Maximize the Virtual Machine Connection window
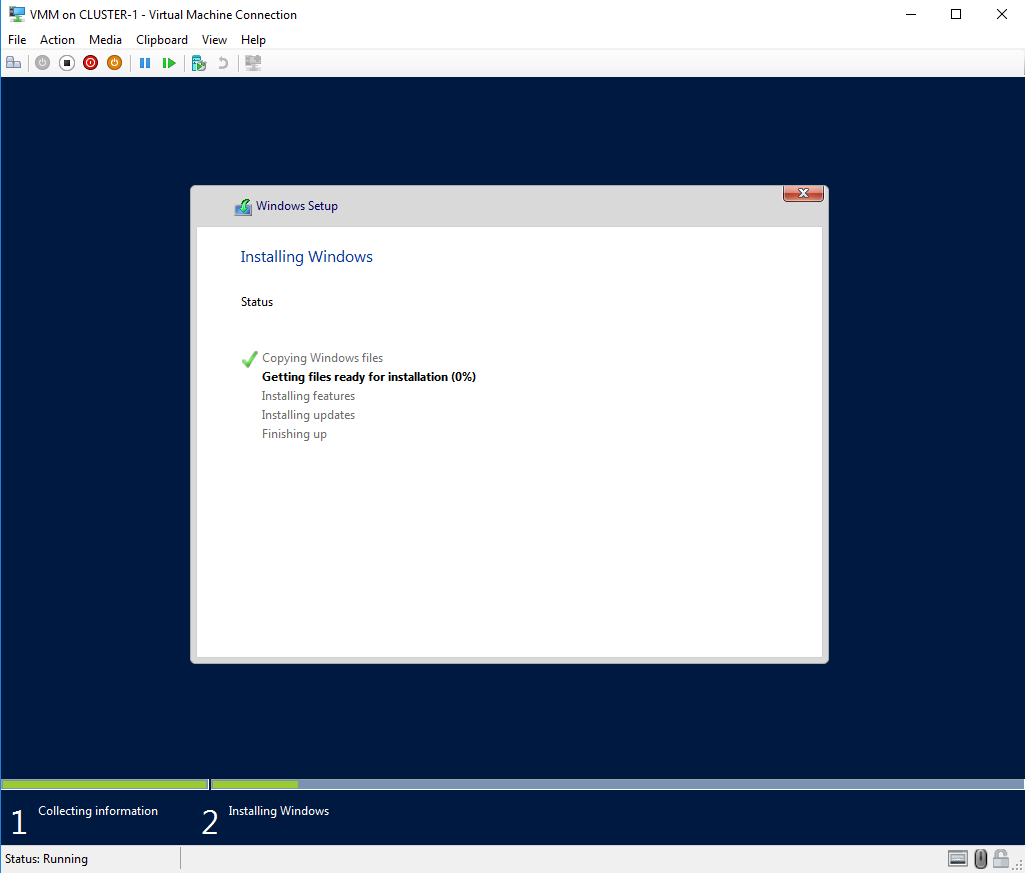The image size is (1025, 873). 956,14
